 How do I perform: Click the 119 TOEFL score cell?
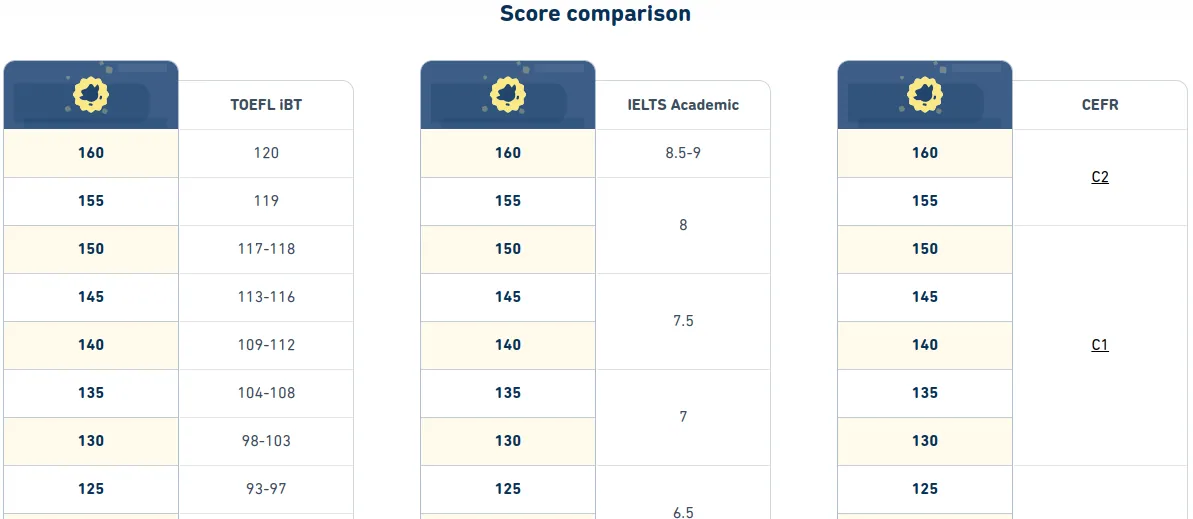click(266, 201)
